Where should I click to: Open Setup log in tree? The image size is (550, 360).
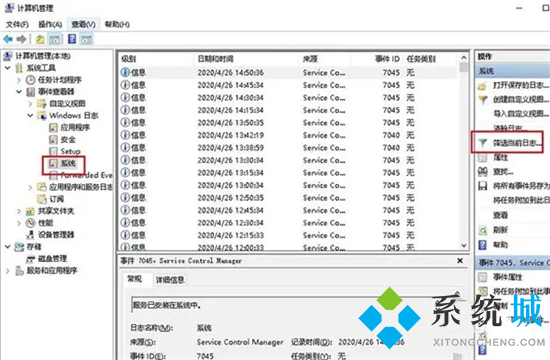[x=71, y=151]
